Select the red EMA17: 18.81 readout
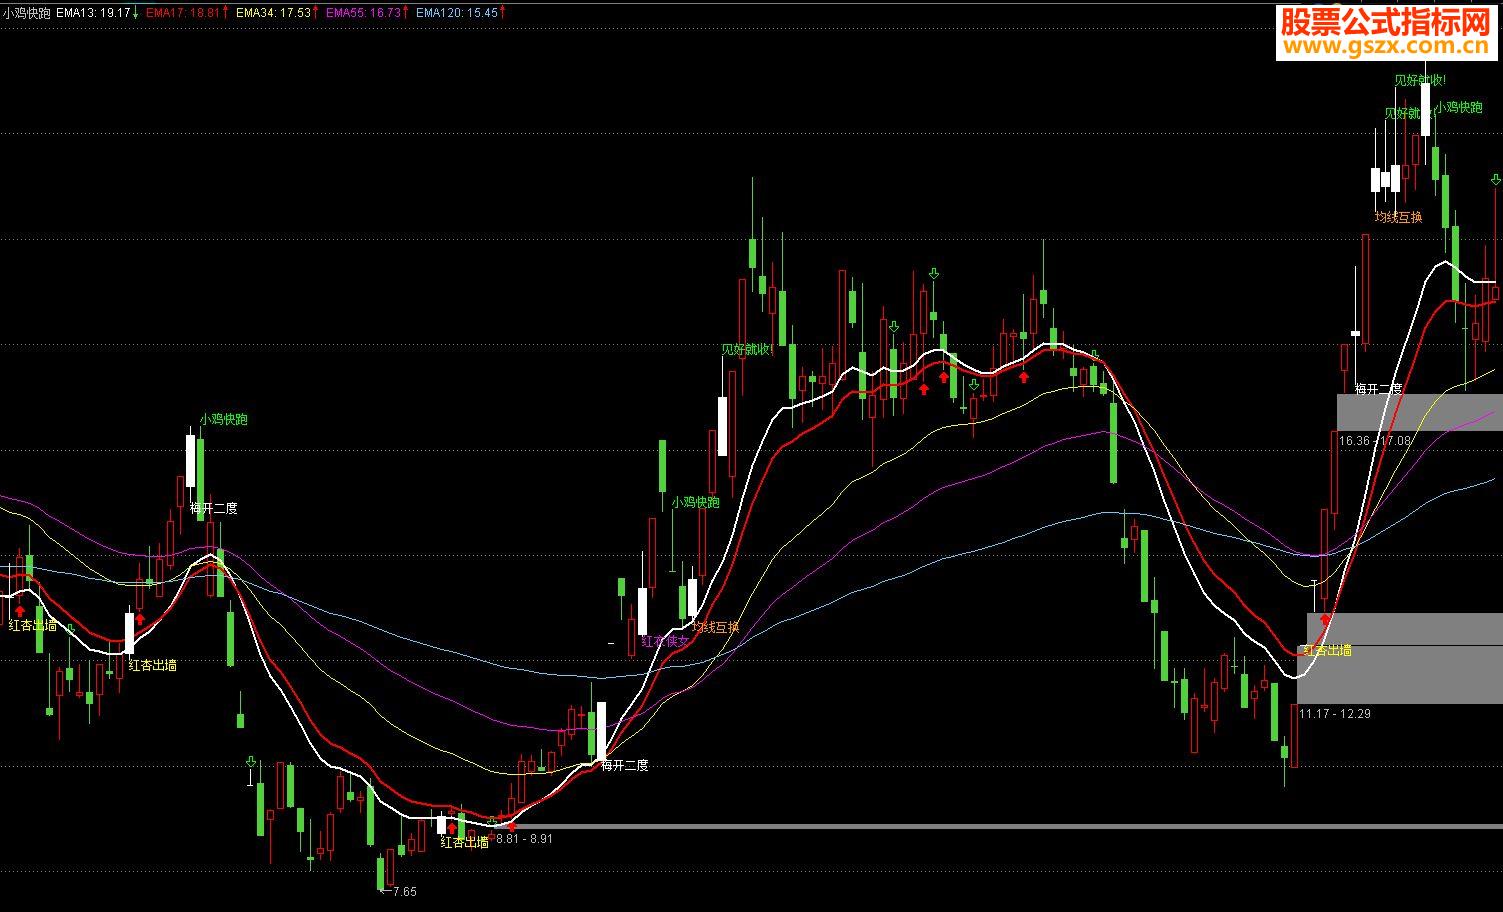 [183, 13]
